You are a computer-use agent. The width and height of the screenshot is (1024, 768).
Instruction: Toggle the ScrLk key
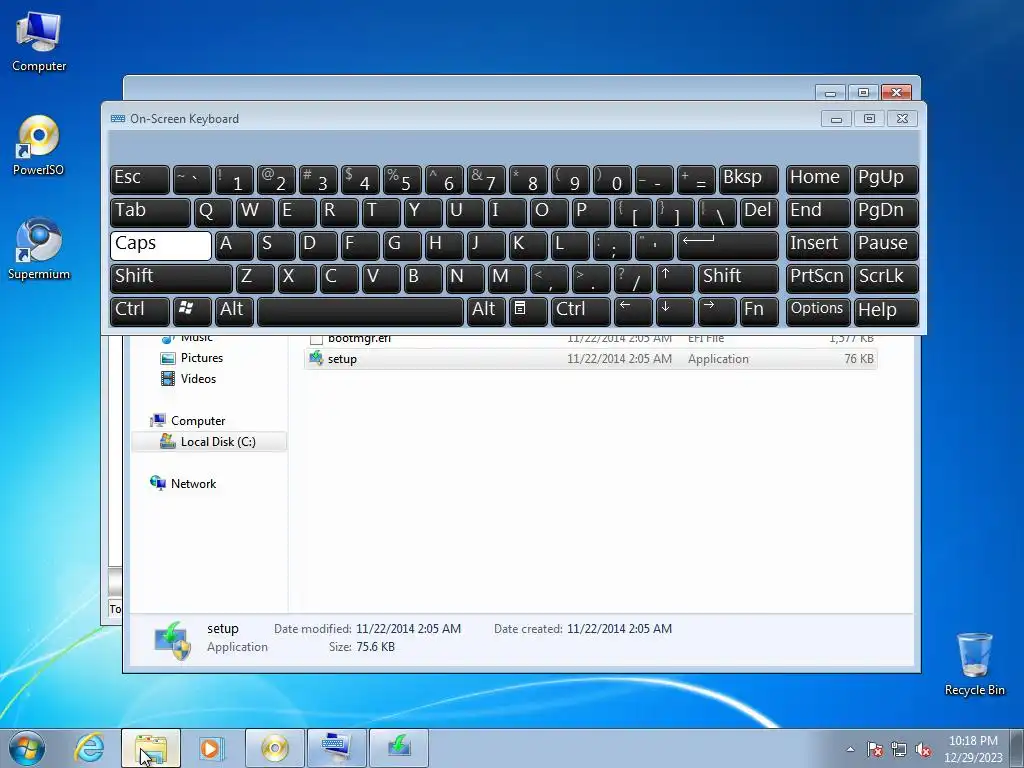(886, 278)
